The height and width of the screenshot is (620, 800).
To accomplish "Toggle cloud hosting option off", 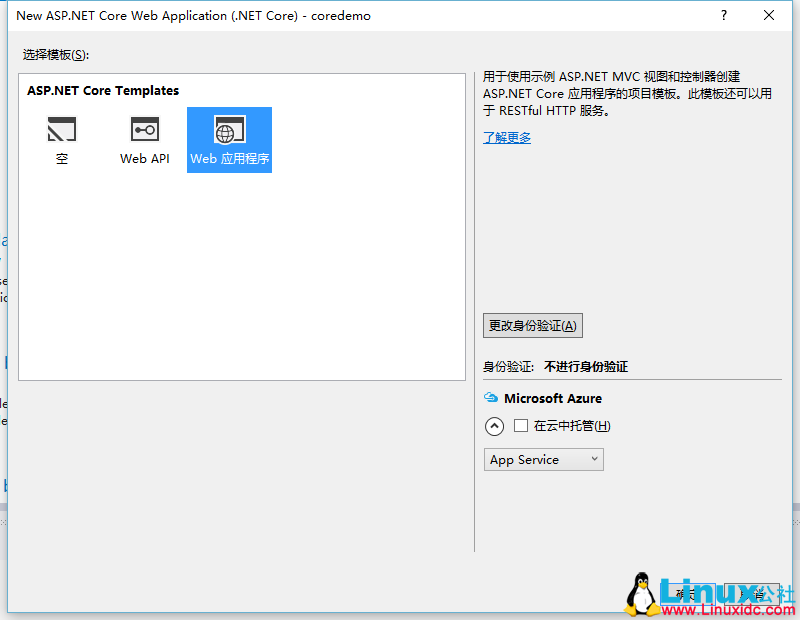I will [x=521, y=425].
